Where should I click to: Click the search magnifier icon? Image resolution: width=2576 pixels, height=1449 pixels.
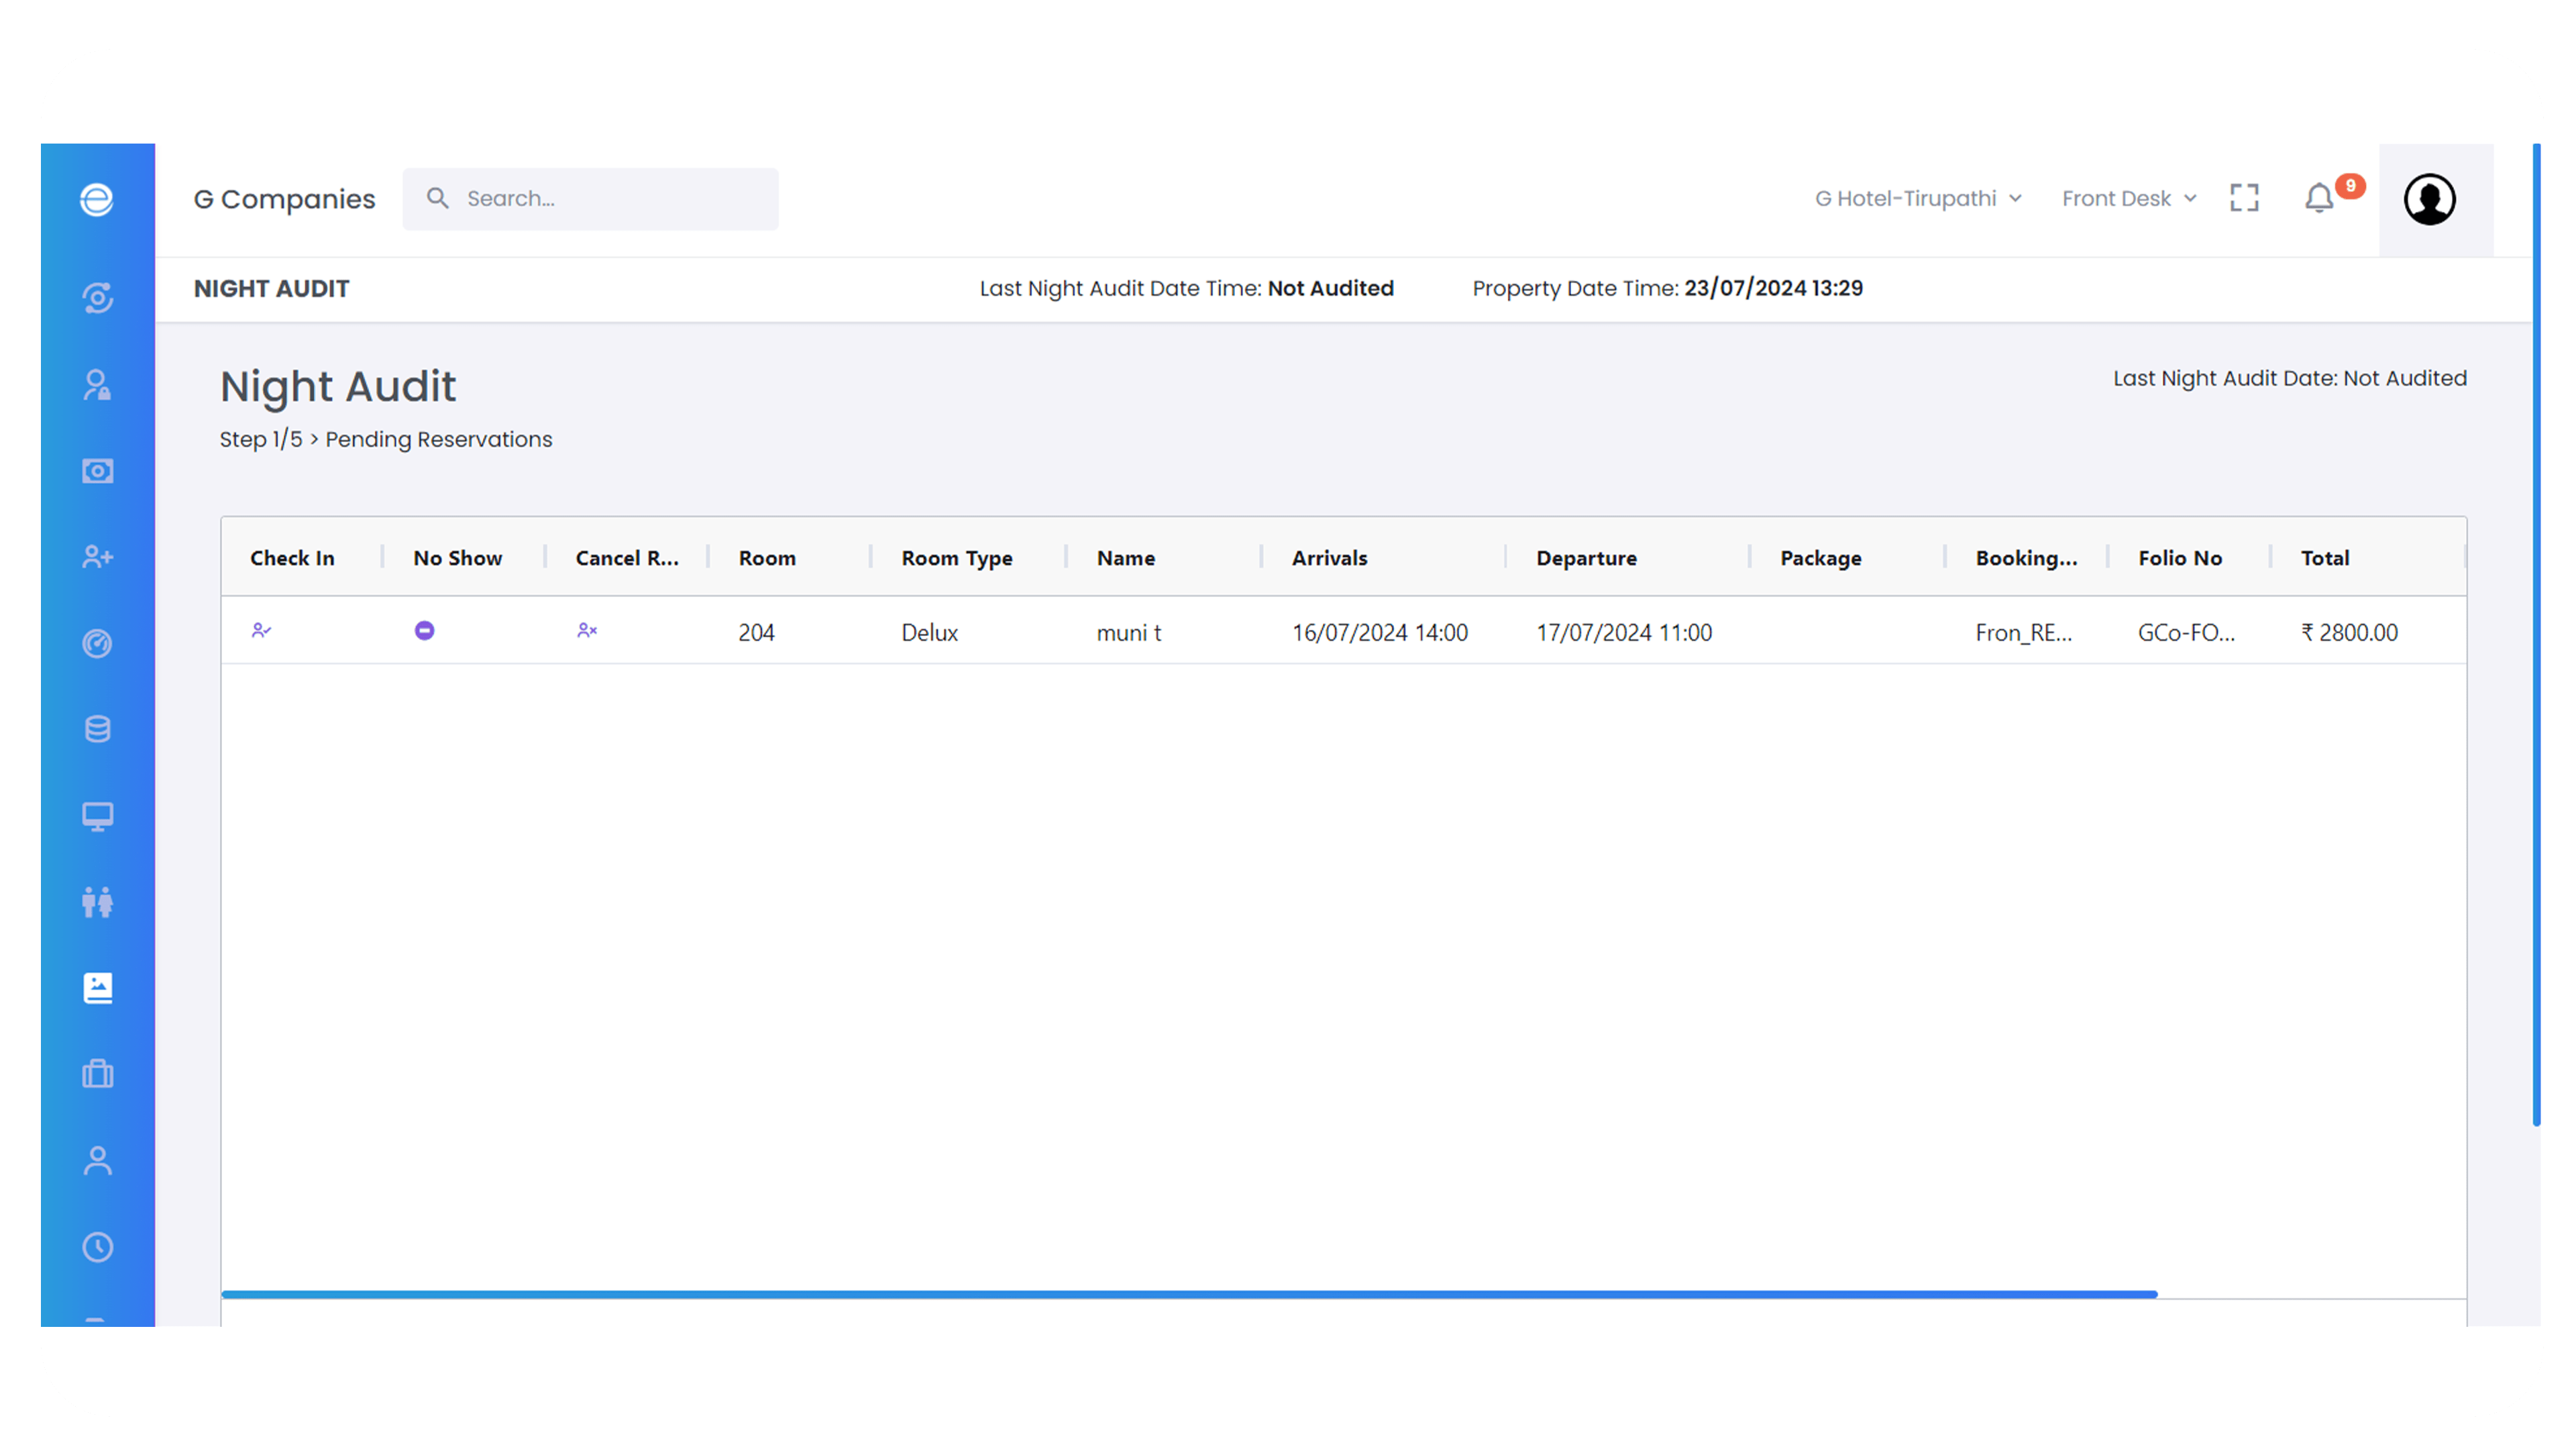437,198
